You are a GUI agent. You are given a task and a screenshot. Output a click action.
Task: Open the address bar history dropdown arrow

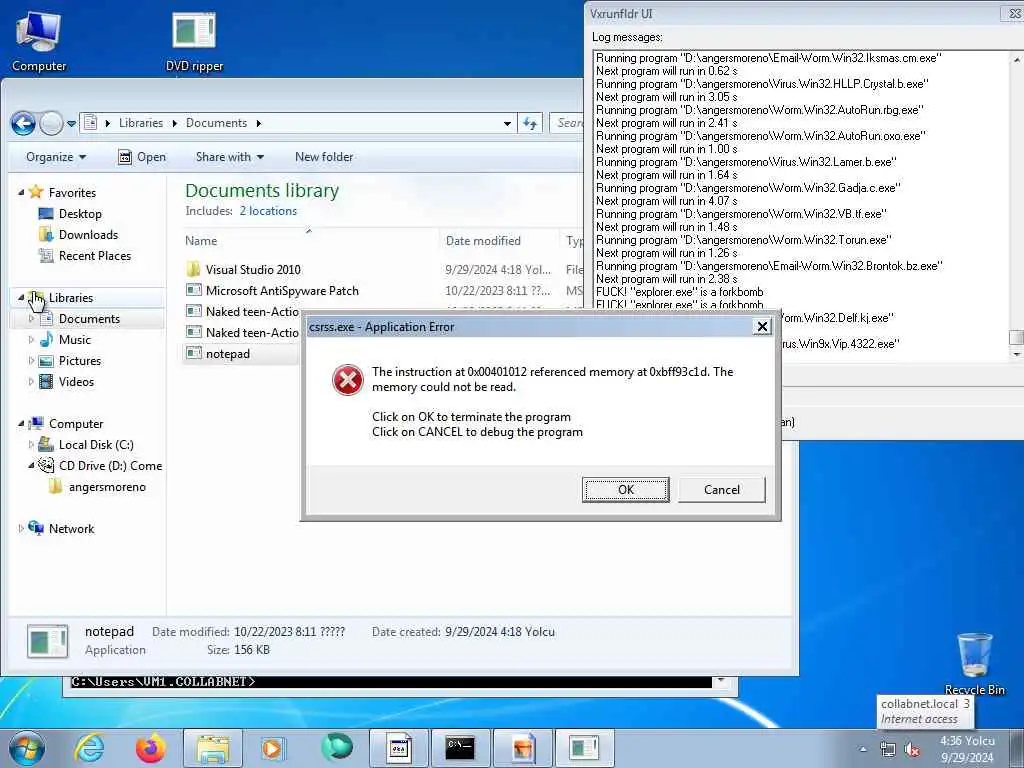pos(507,123)
